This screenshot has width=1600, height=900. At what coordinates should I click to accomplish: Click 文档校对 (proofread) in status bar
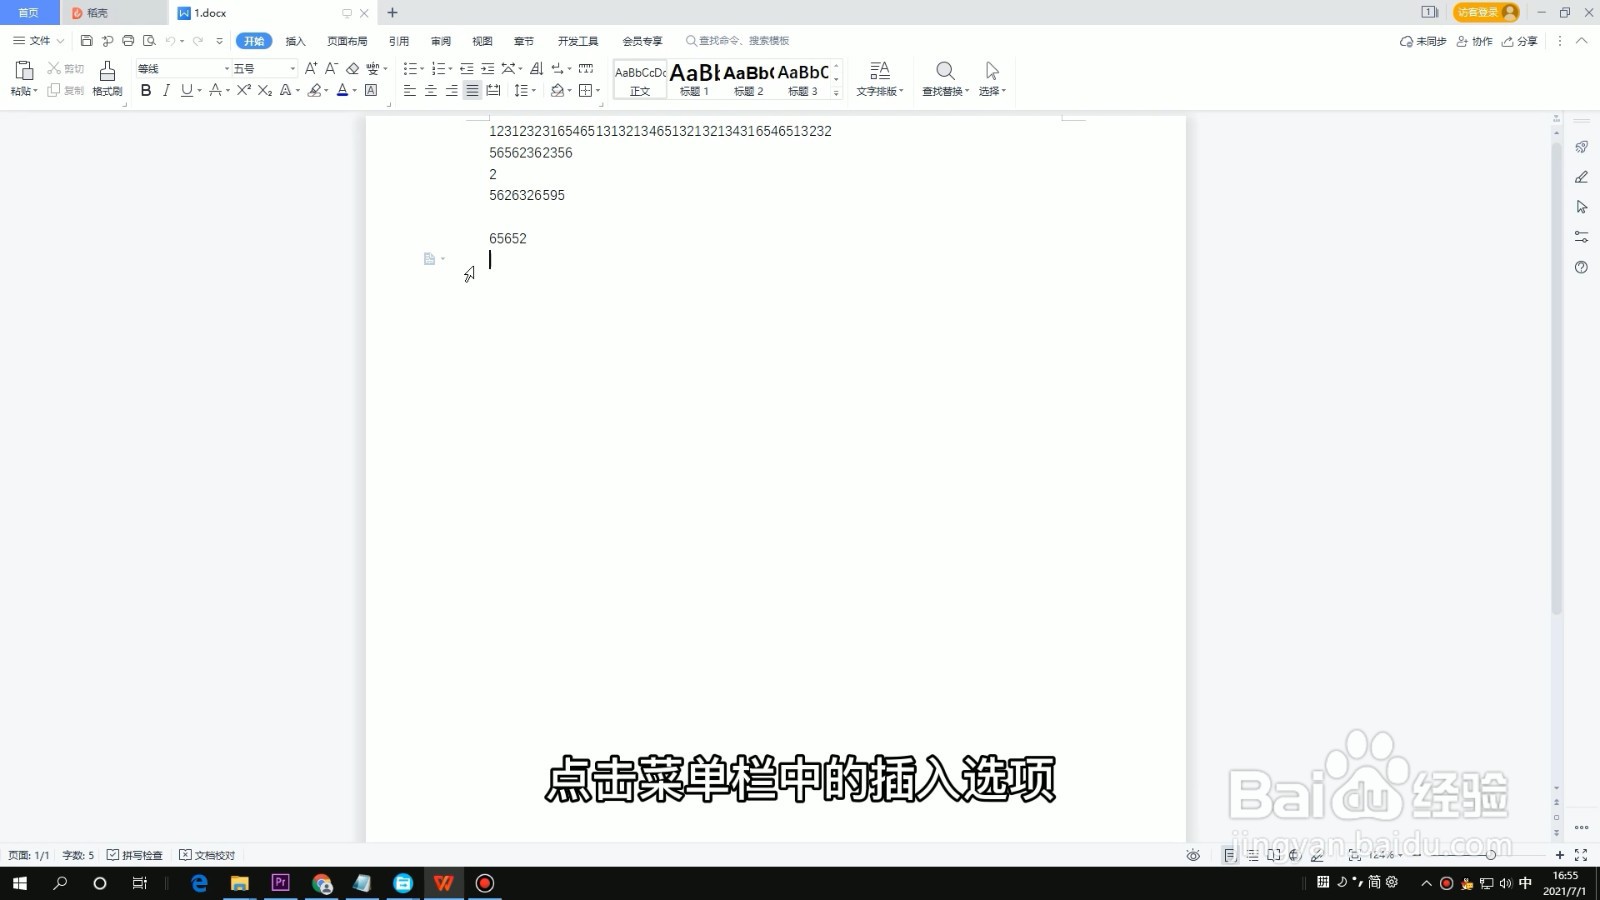pyautogui.click(x=207, y=855)
